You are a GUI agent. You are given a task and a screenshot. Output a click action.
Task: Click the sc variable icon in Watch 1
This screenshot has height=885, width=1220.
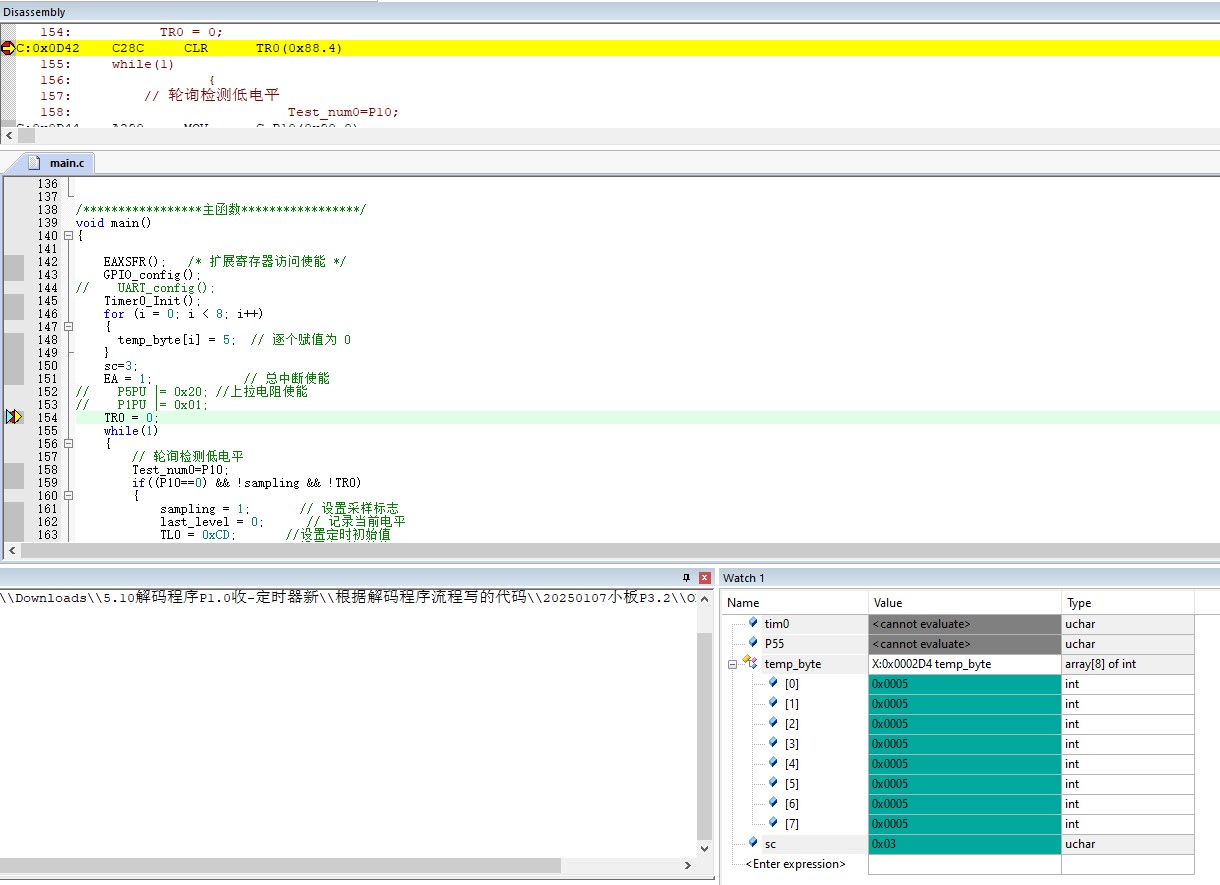pos(753,843)
